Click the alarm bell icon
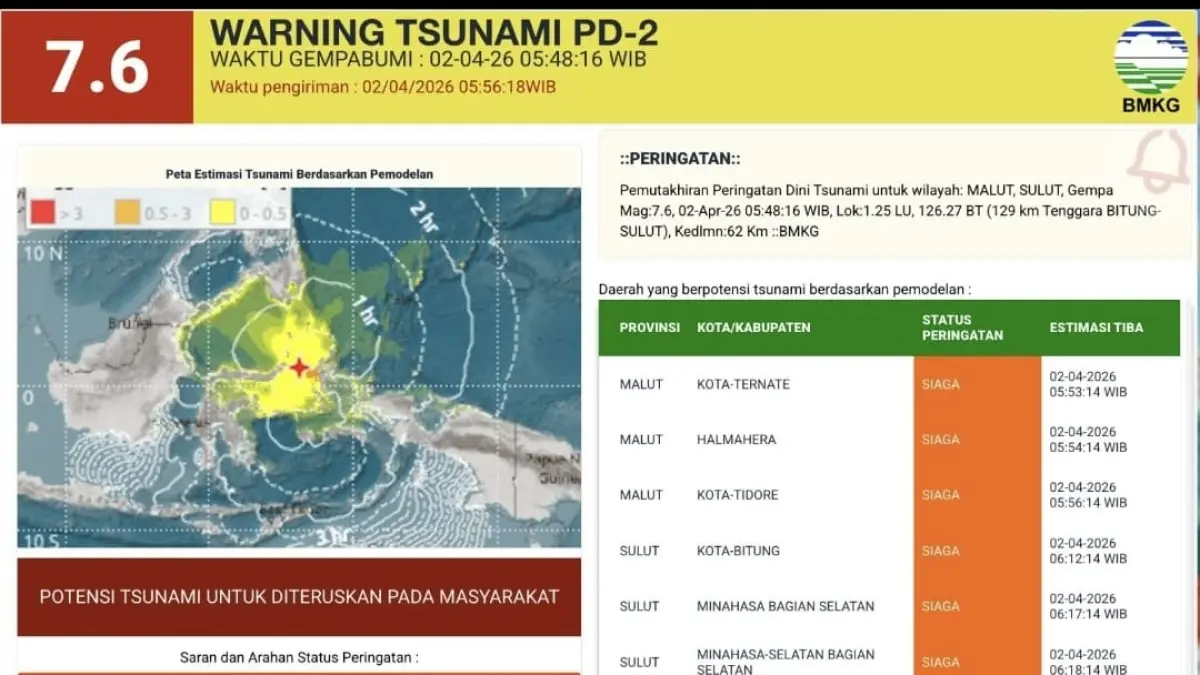This screenshot has height=675, width=1200. click(1158, 161)
